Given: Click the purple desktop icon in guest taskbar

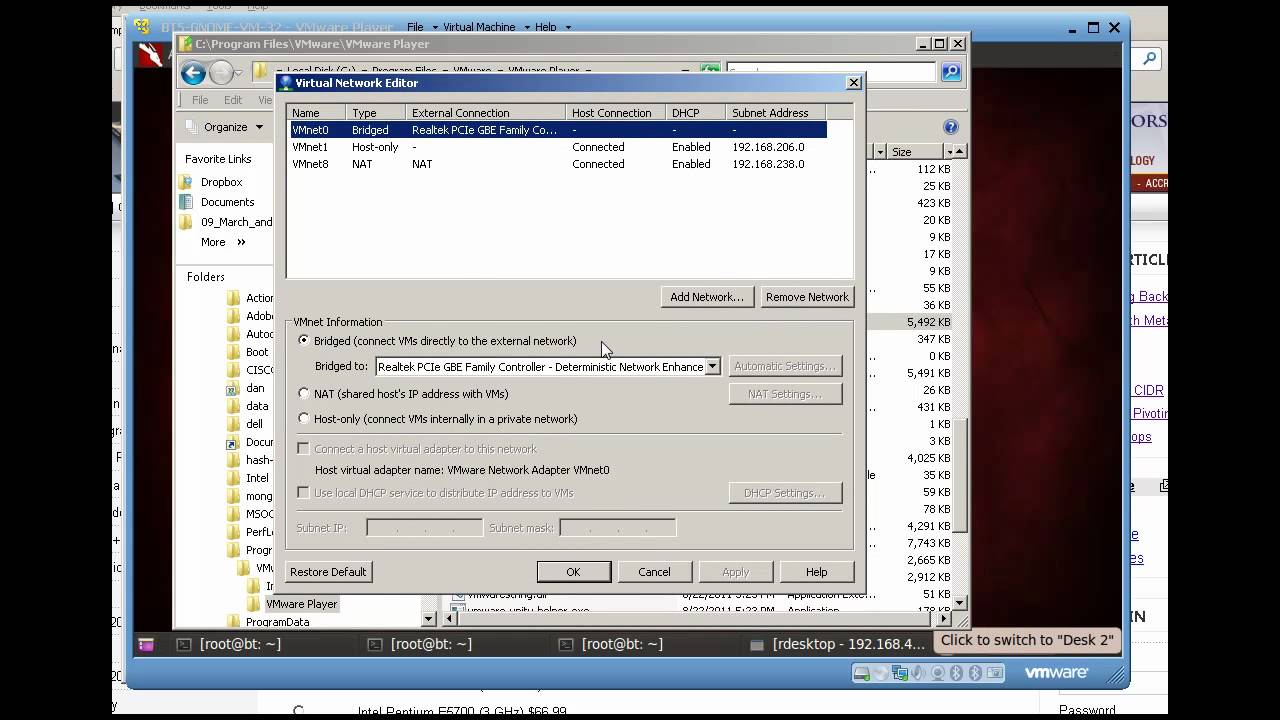Looking at the screenshot, I should point(146,645).
